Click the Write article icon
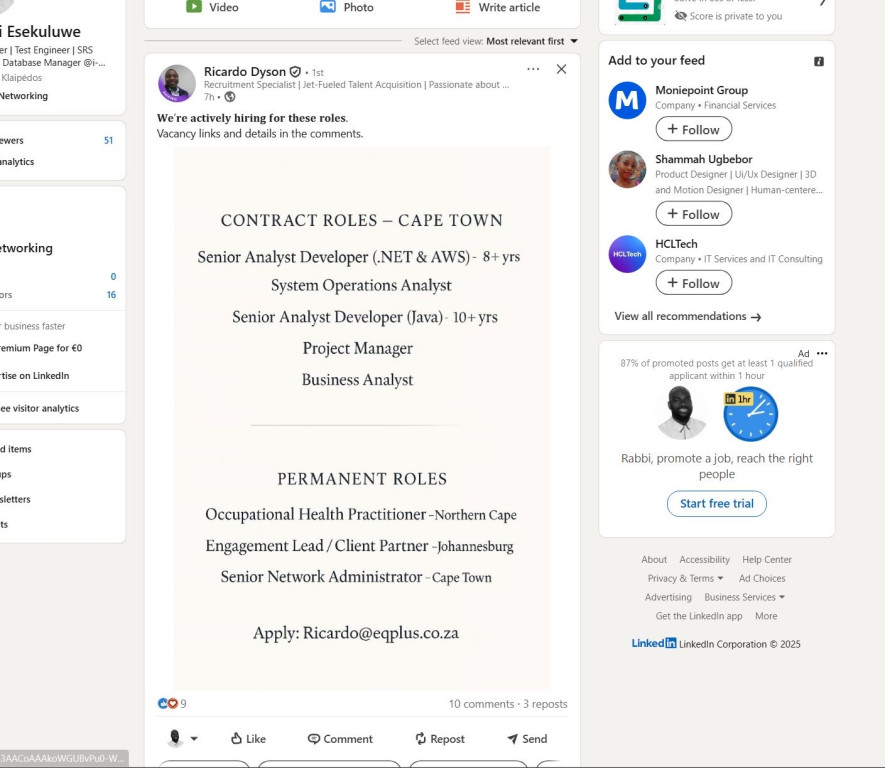 tap(463, 7)
